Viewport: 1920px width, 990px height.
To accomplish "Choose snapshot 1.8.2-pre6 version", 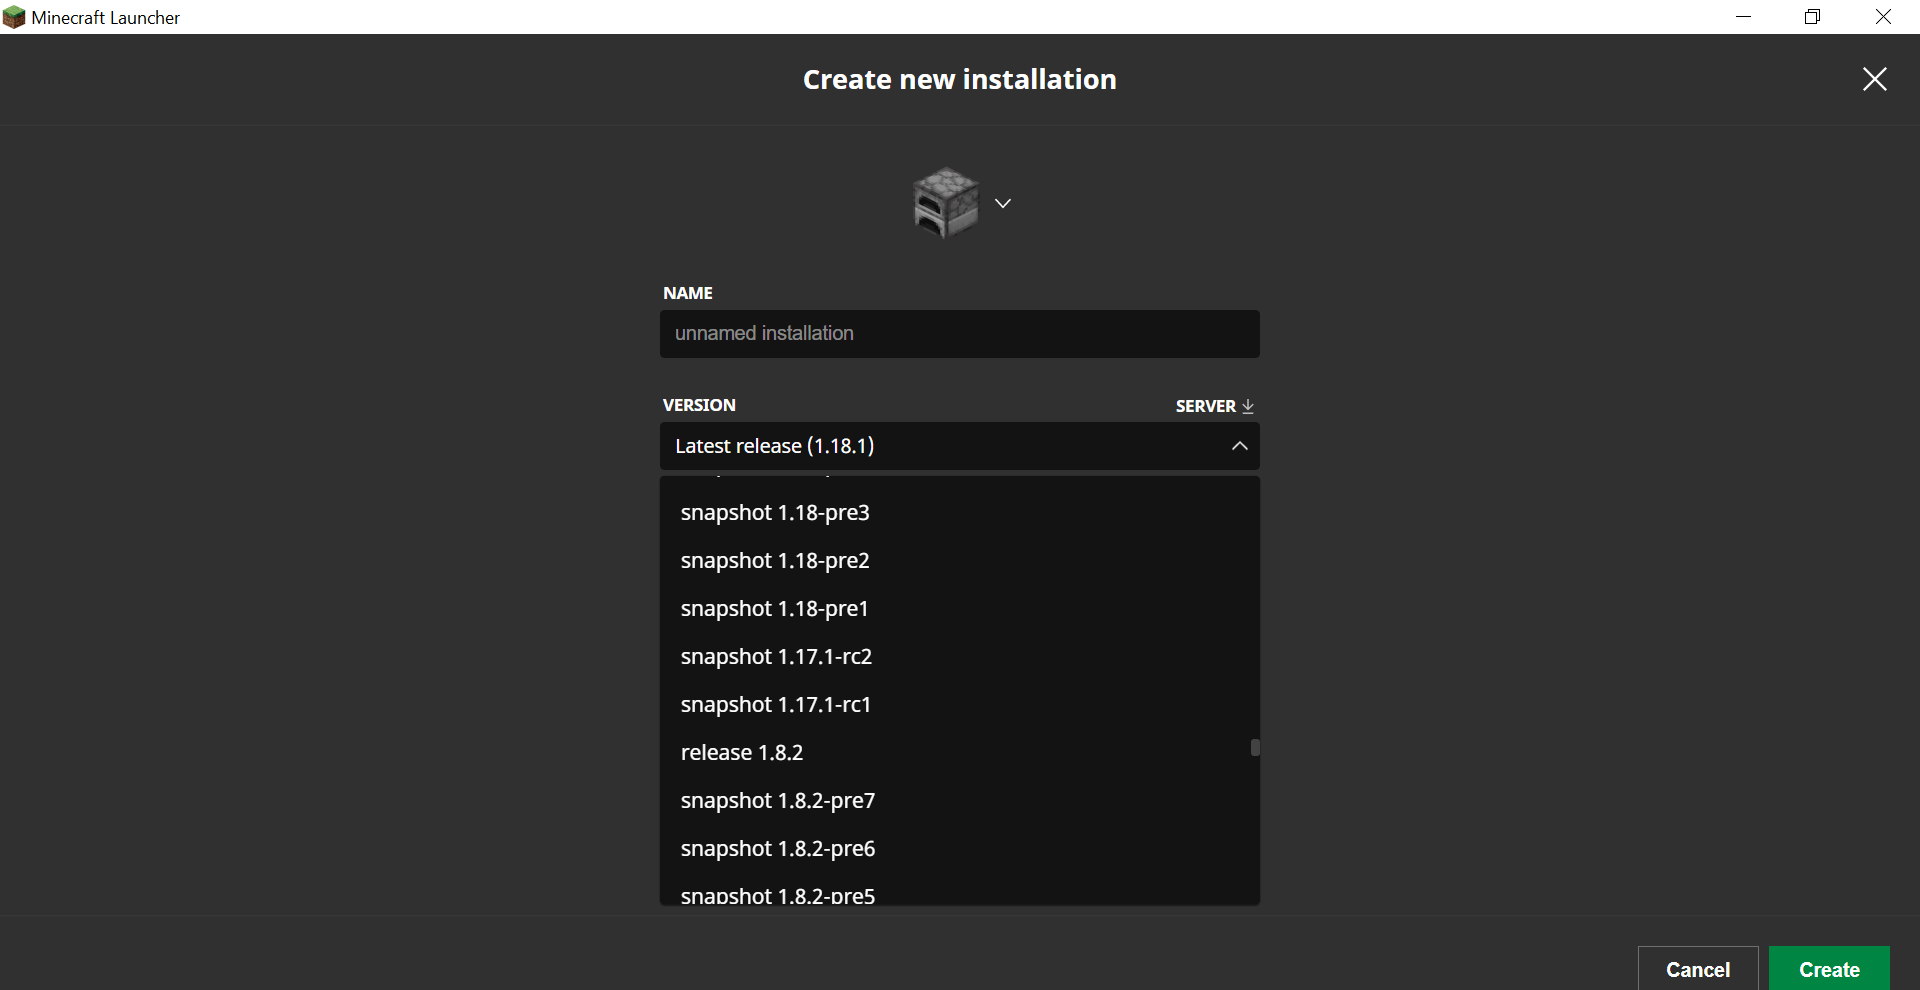I will [777, 849].
